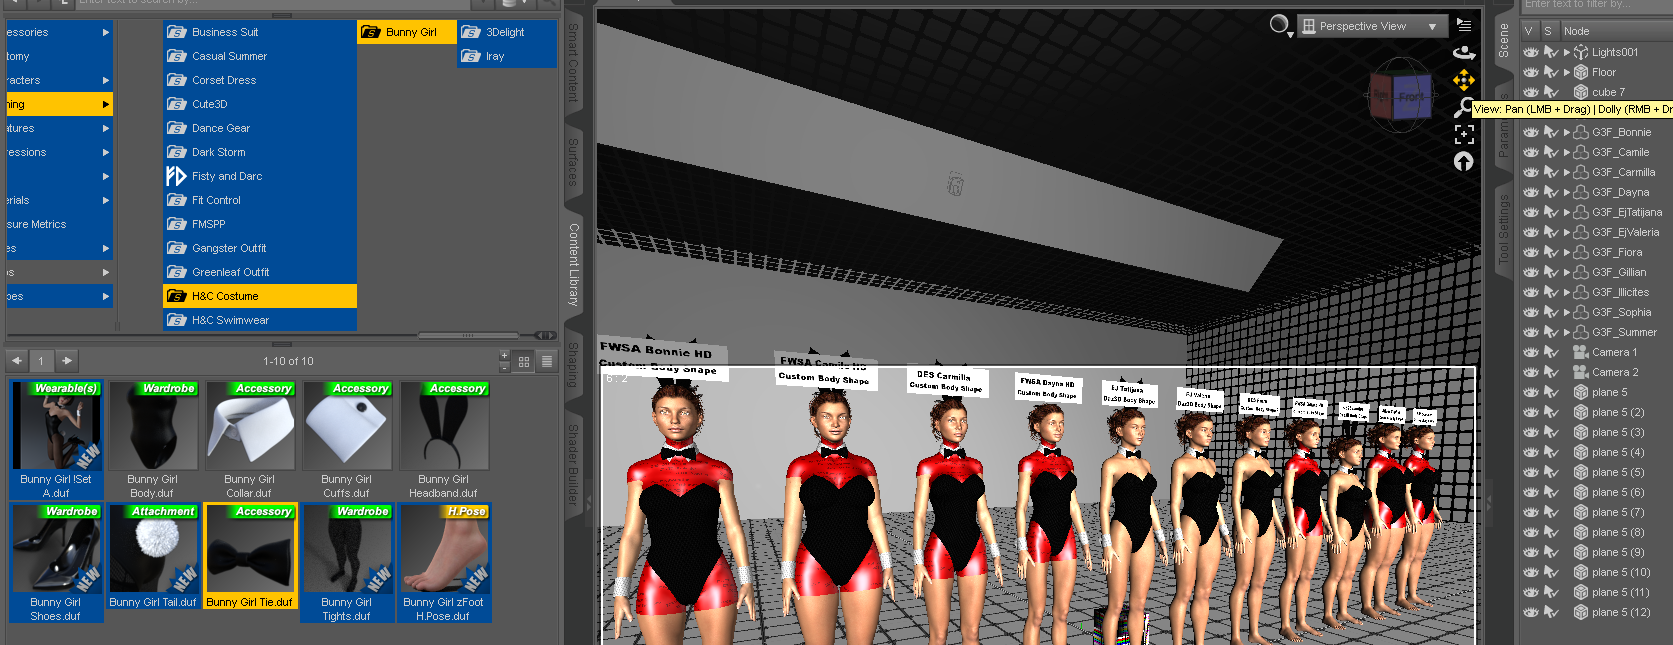Click the Frame/Aim at selection tool
The image size is (1673, 645).
(1464, 134)
